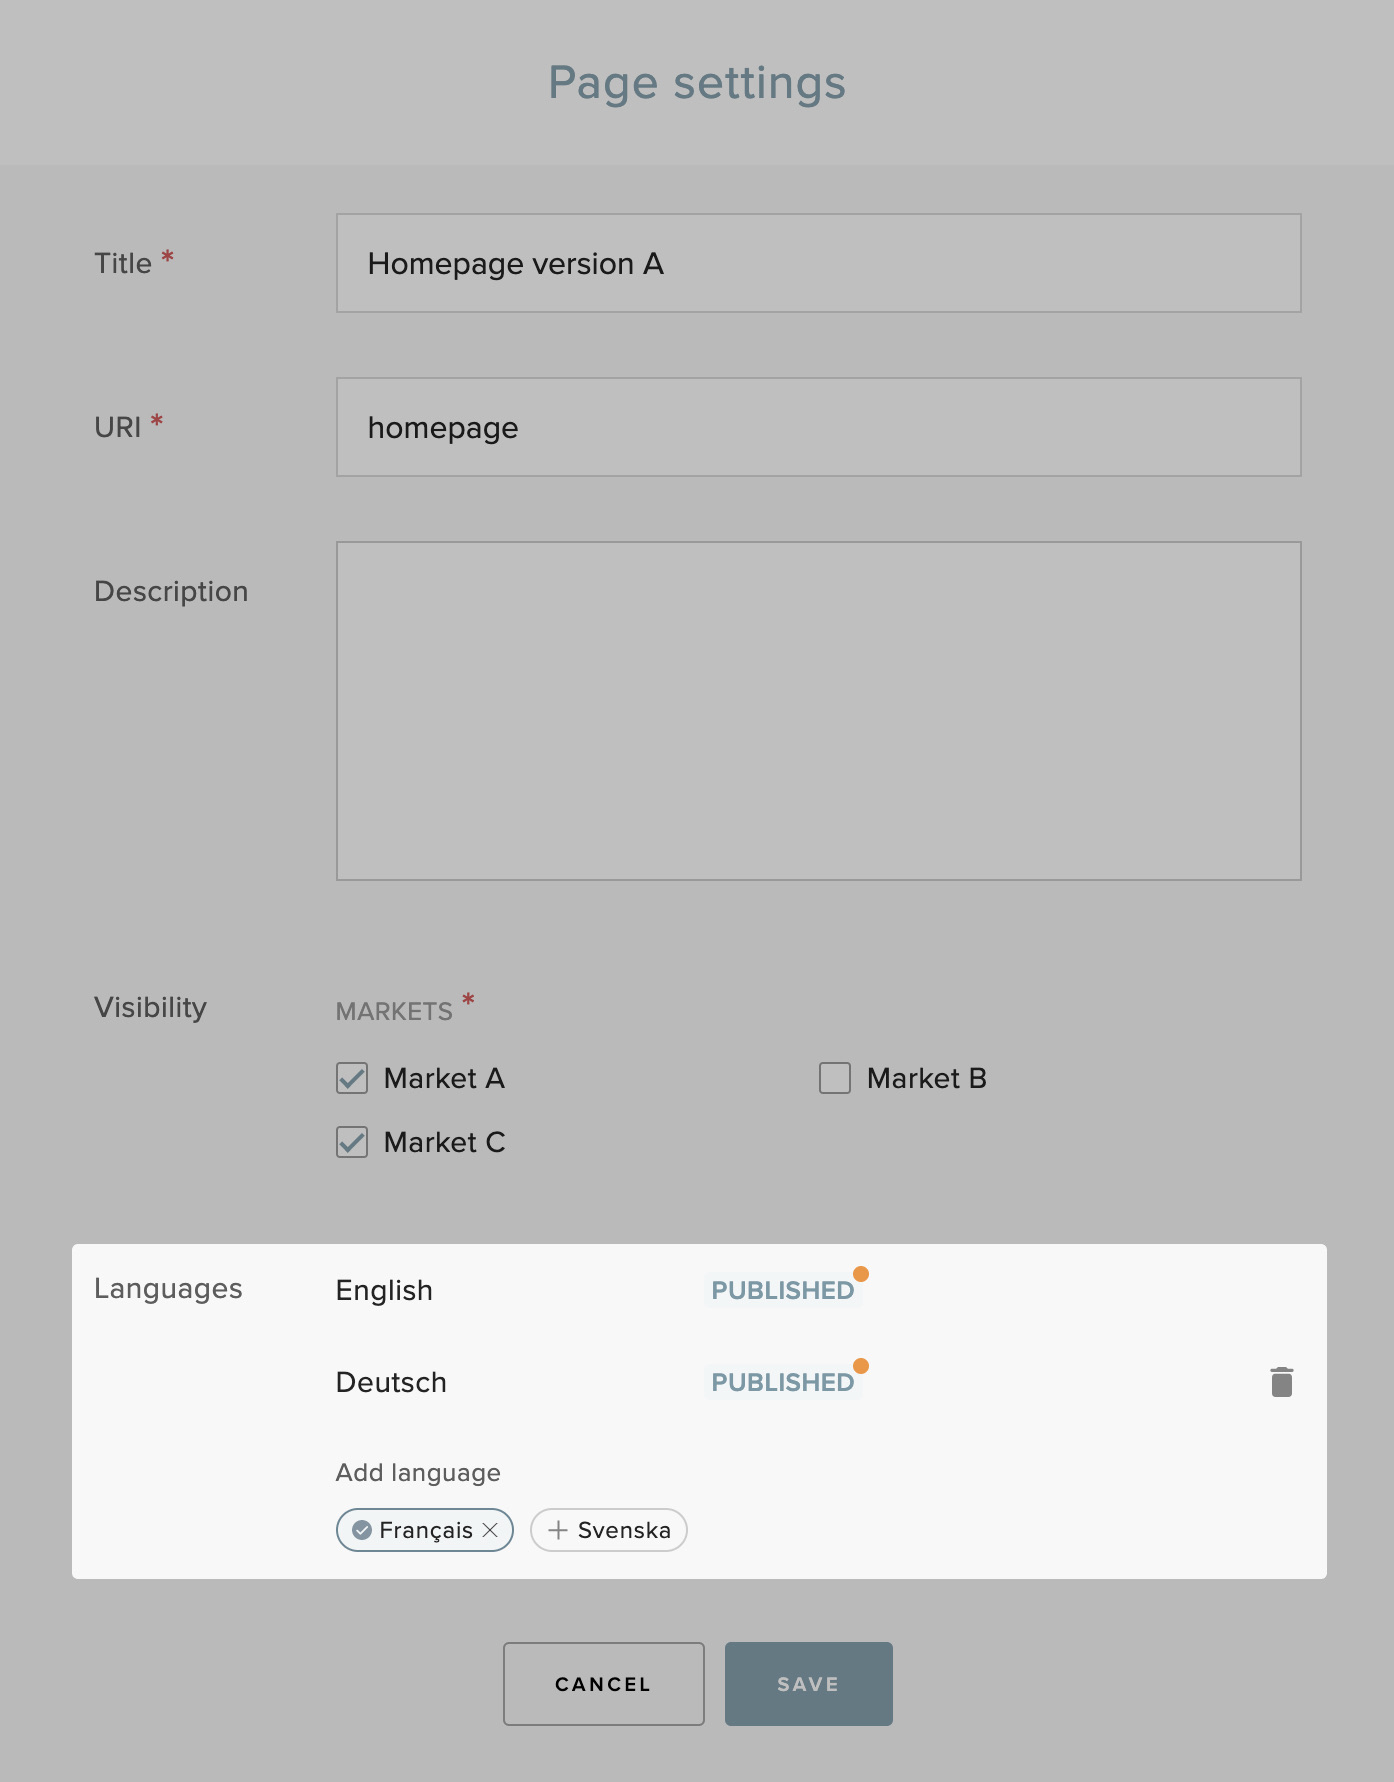Click the orange dot on English status
The height and width of the screenshot is (1782, 1394).
coord(861,1274)
